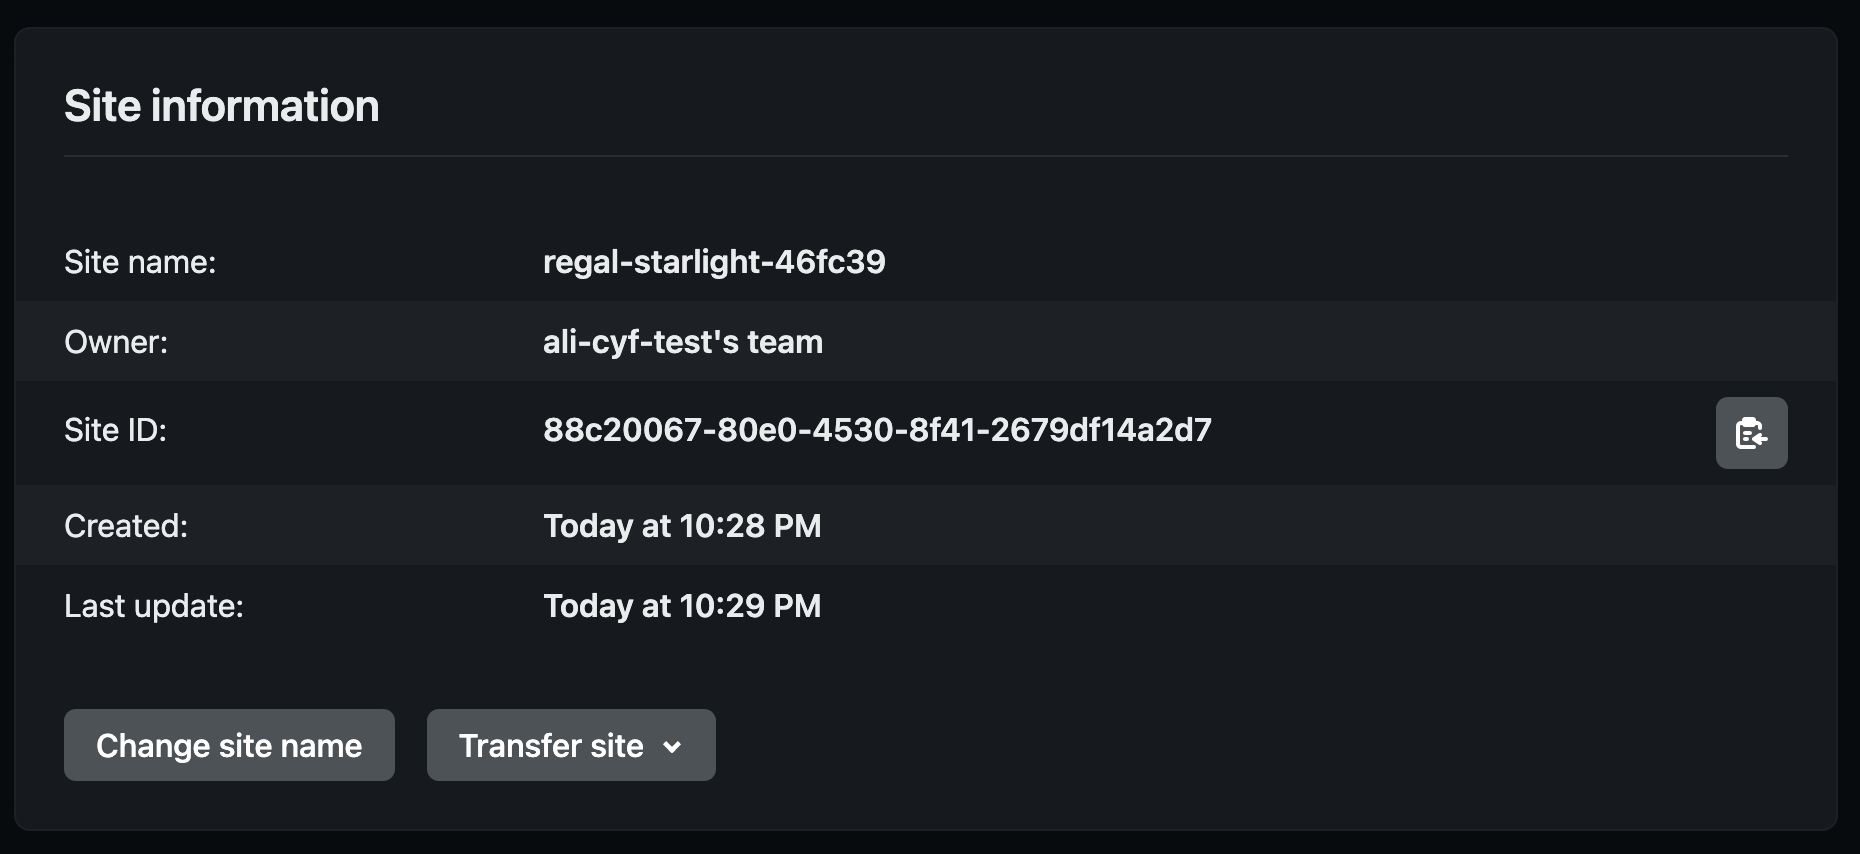Click the Site ID label
This screenshot has height=854, width=1860.
114,430
